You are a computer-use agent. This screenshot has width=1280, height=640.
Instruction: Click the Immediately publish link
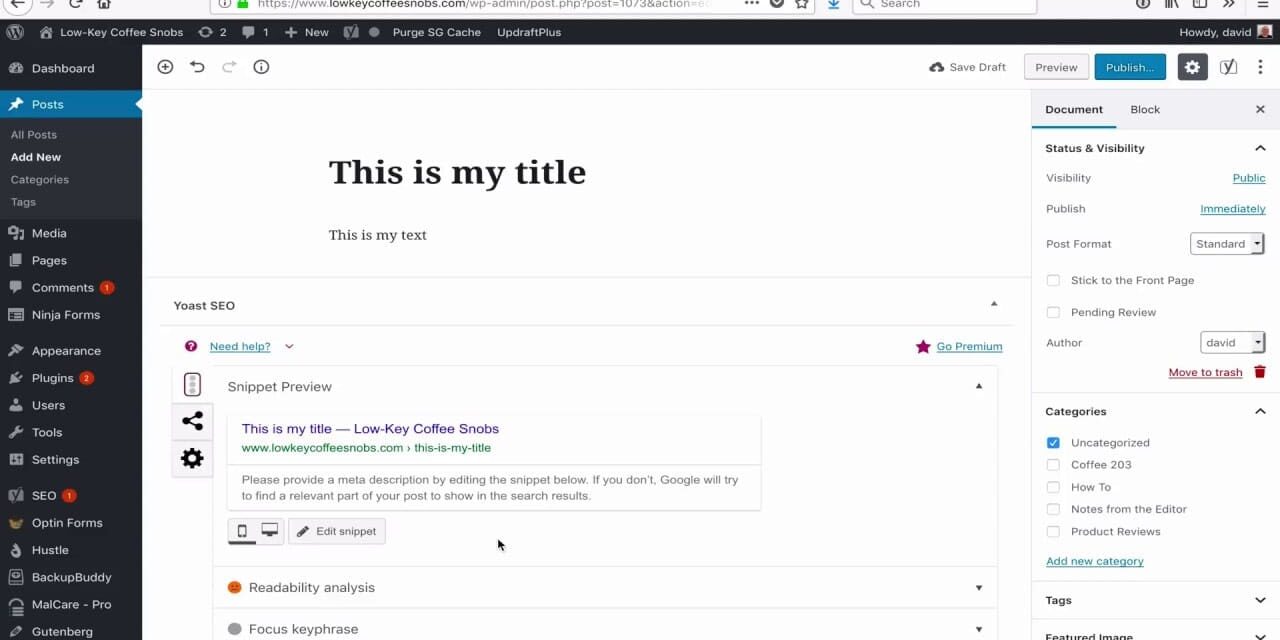1233,209
